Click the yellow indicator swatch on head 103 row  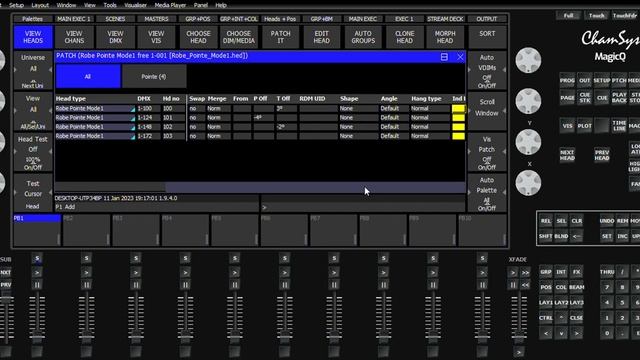tap(458, 136)
